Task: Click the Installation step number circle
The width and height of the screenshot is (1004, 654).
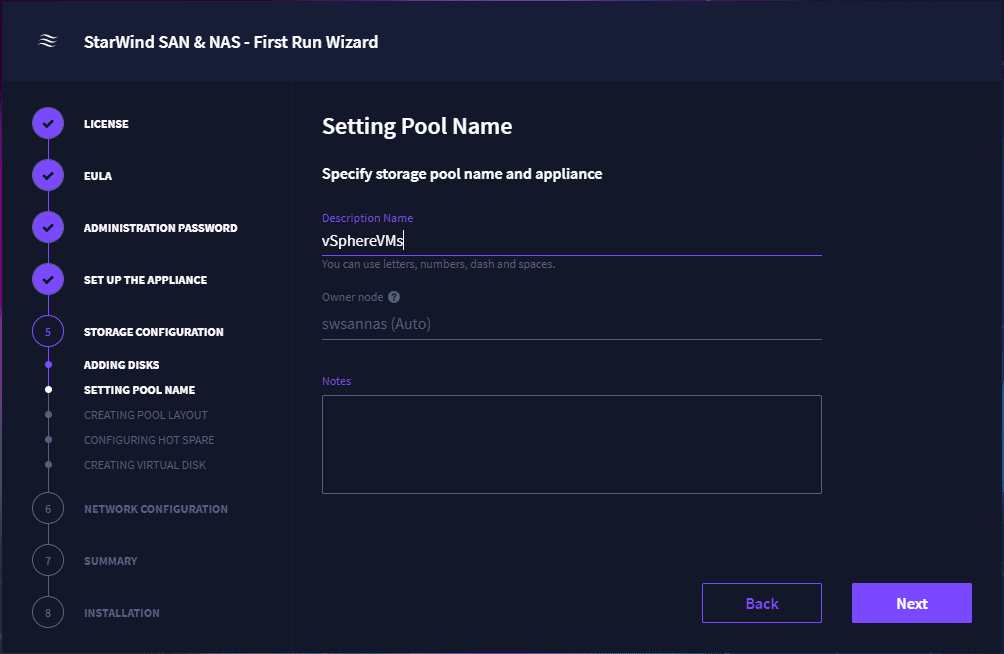Action: (x=47, y=612)
